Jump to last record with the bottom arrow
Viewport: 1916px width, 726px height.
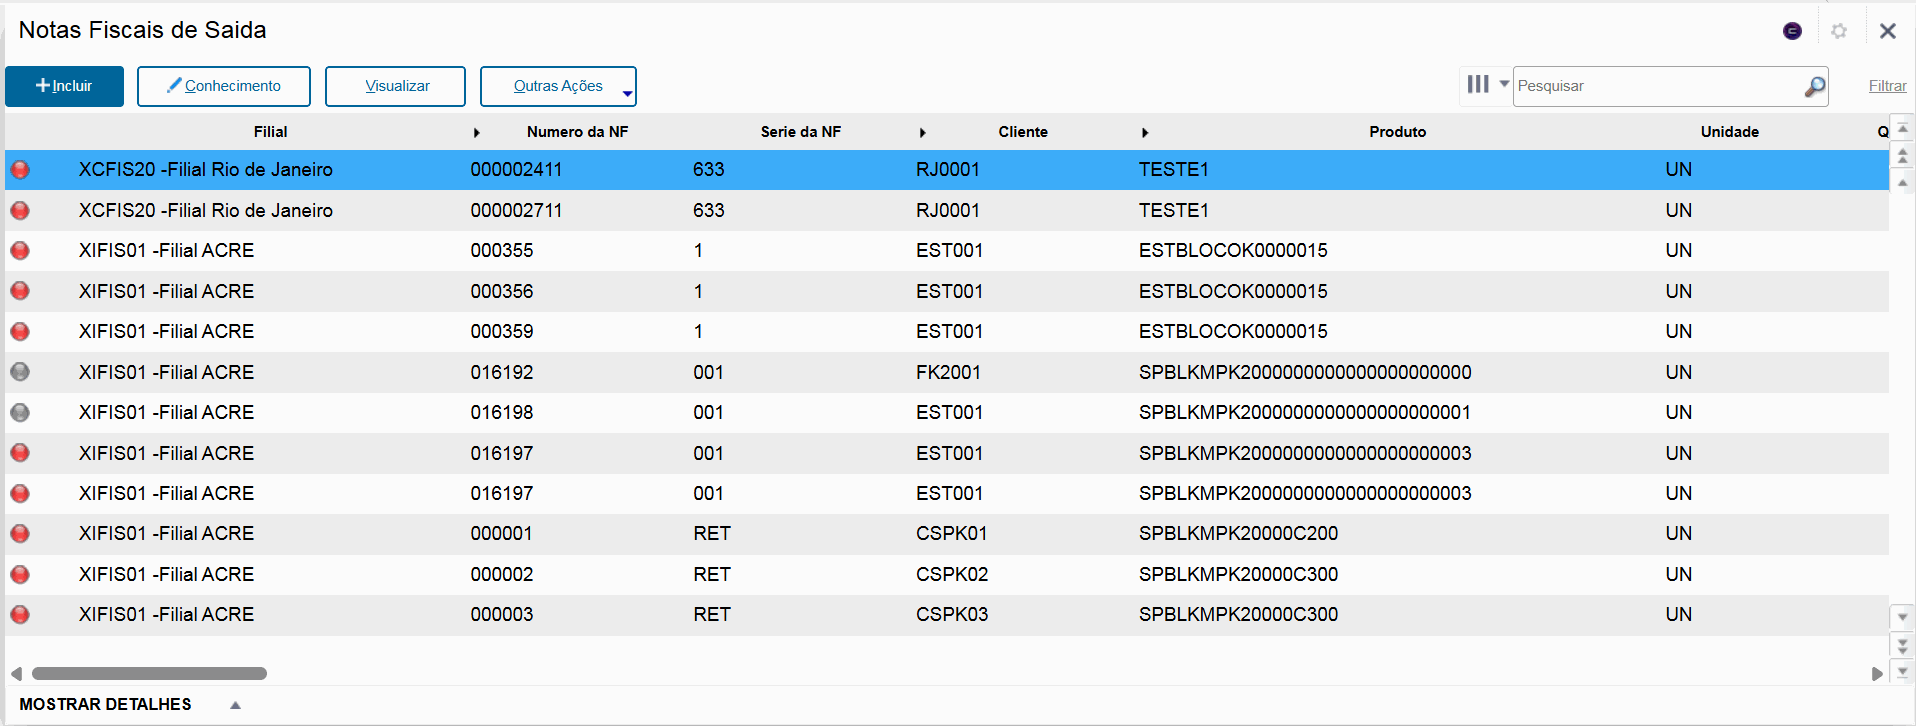[x=1902, y=671]
